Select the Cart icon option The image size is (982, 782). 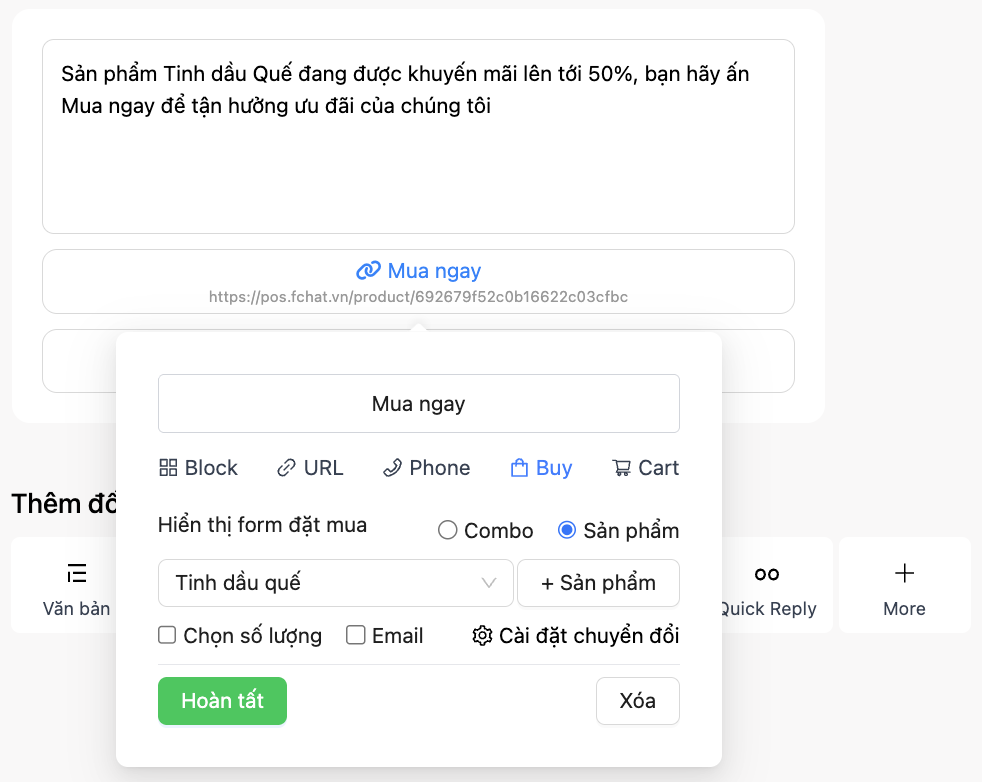622,468
